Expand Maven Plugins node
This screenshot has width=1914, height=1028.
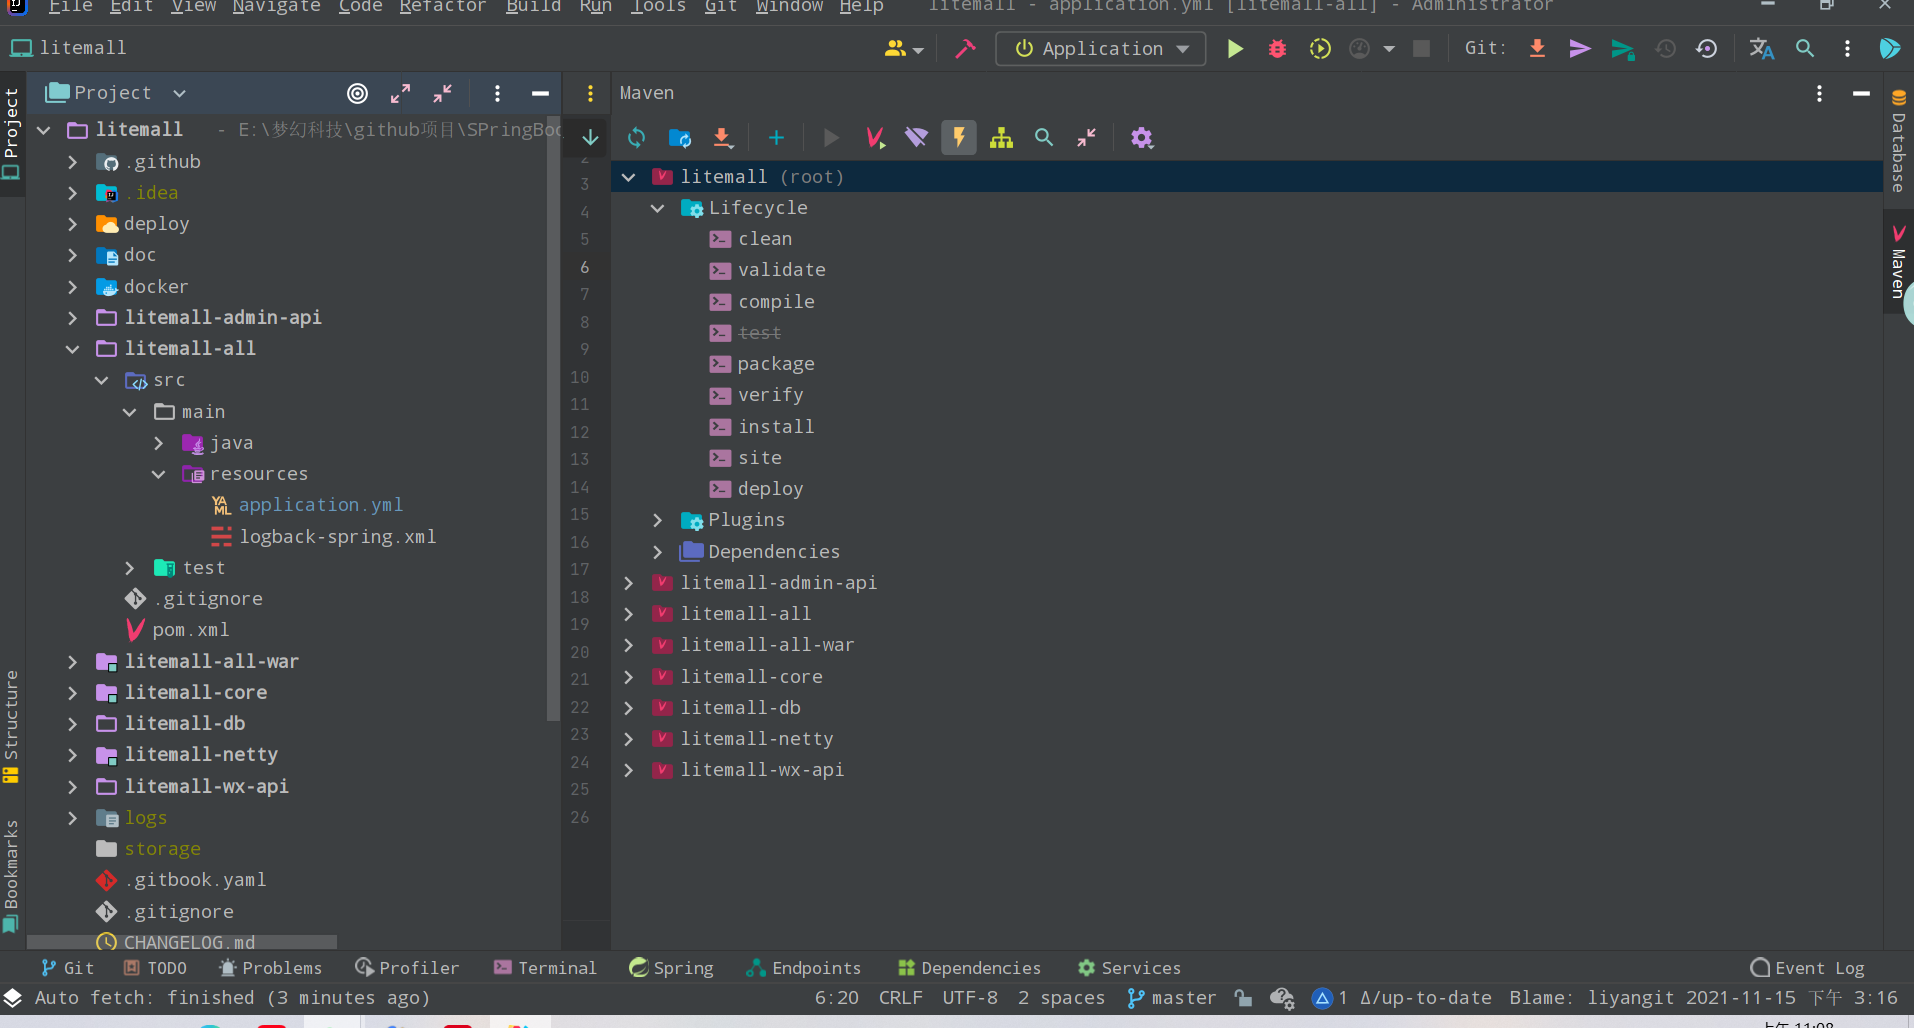[657, 520]
